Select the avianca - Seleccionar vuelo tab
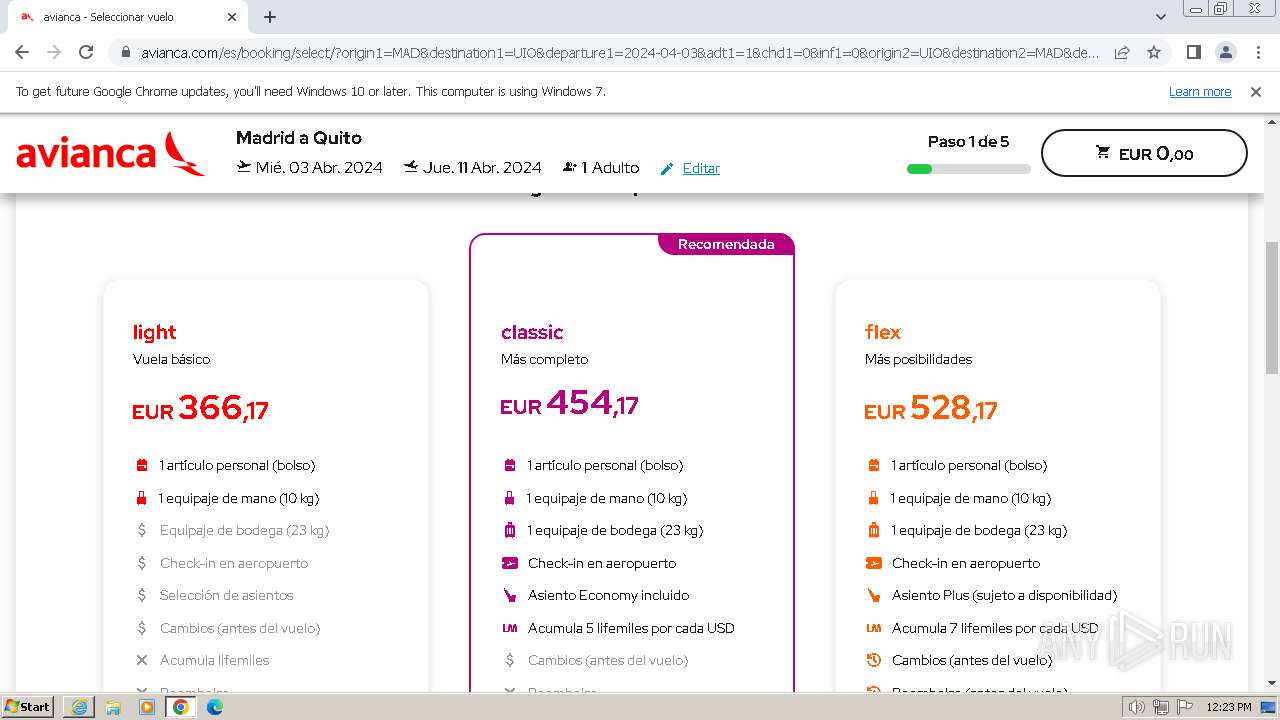The width and height of the screenshot is (1280, 720). click(120, 17)
